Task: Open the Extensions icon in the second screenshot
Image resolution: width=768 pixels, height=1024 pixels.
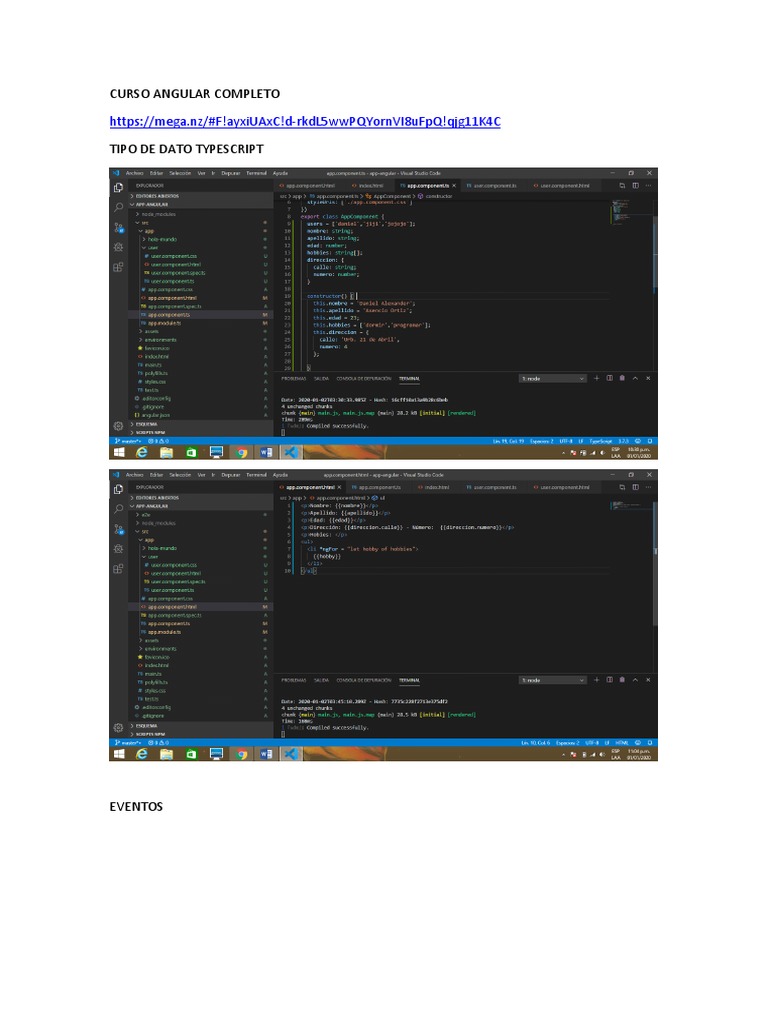Action: (118, 568)
